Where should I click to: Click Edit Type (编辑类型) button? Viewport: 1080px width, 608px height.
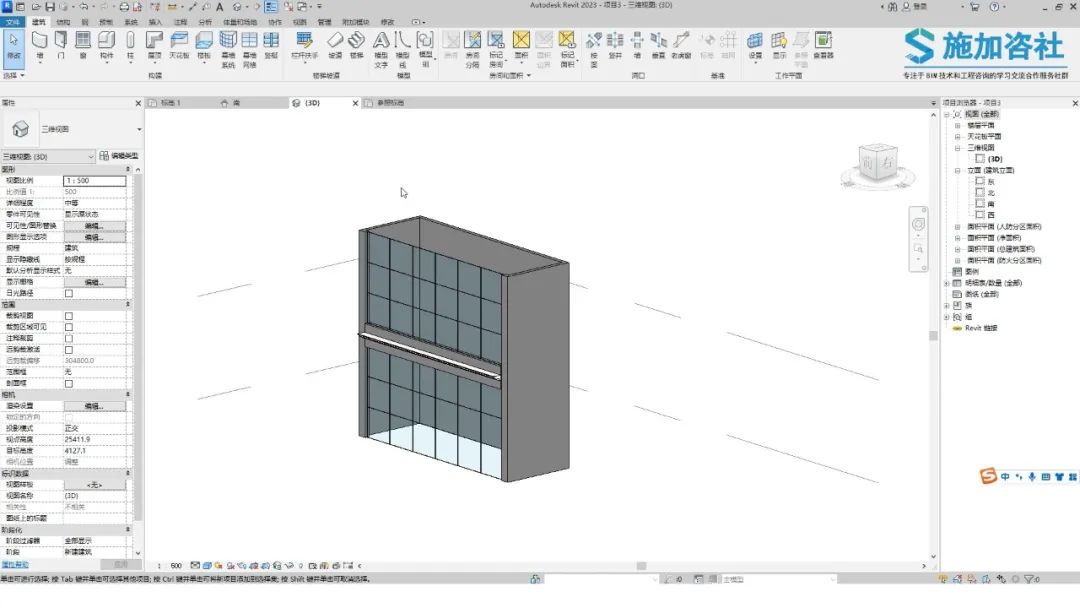pos(119,156)
